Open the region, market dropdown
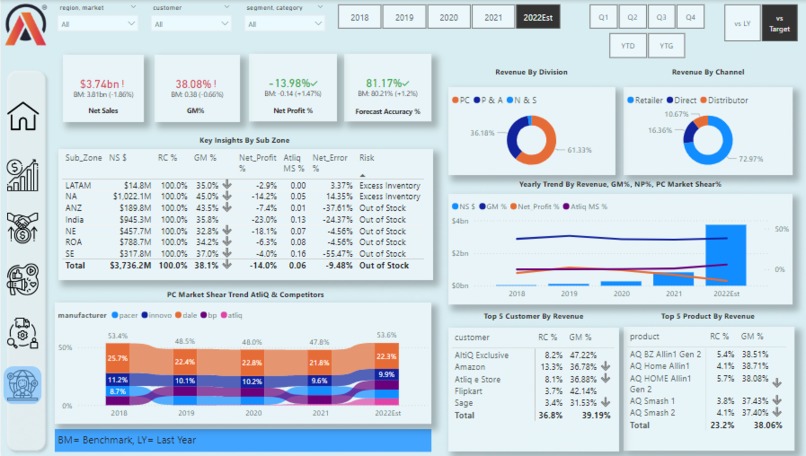This screenshot has width=806, height=456. [98, 24]
